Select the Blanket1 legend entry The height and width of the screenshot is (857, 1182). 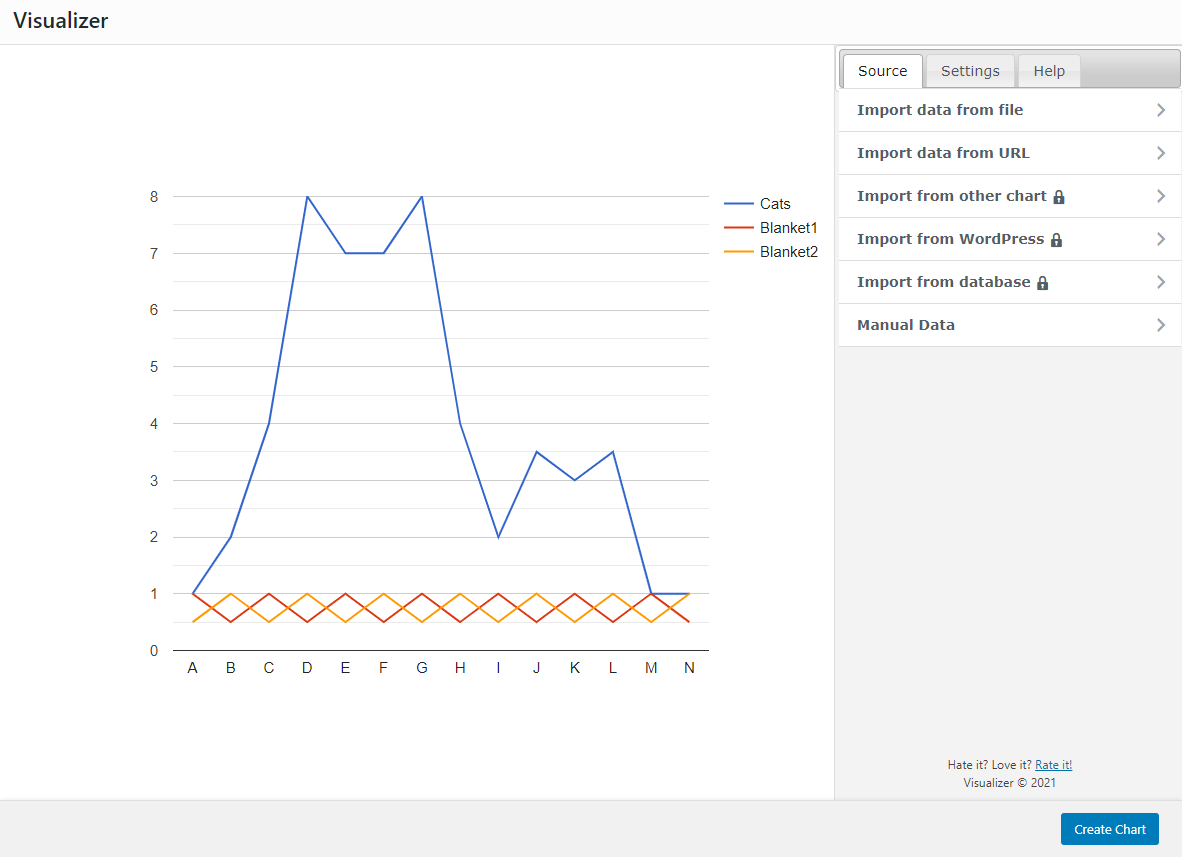(x=787, y=228)
